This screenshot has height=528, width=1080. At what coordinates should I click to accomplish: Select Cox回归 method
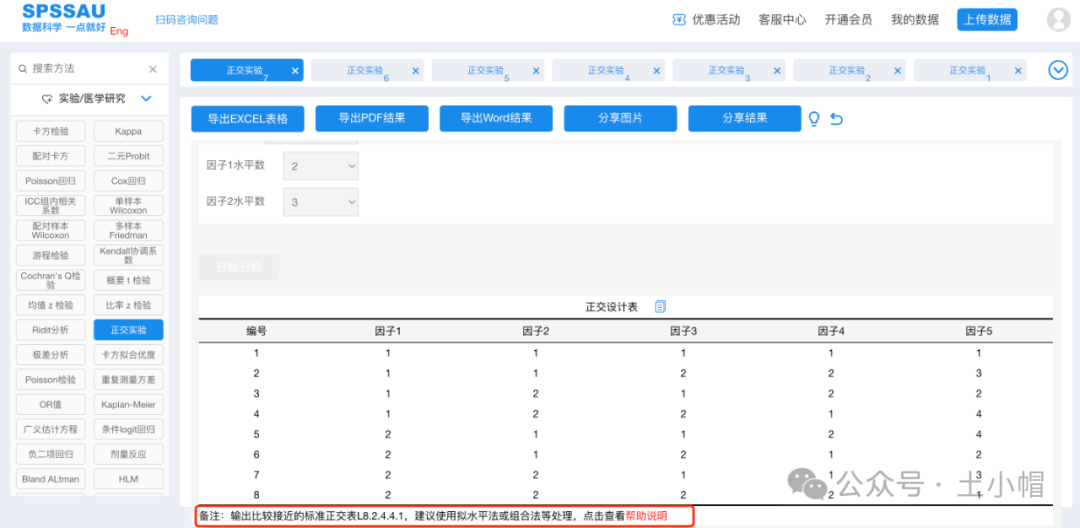[x=129, y=181]
